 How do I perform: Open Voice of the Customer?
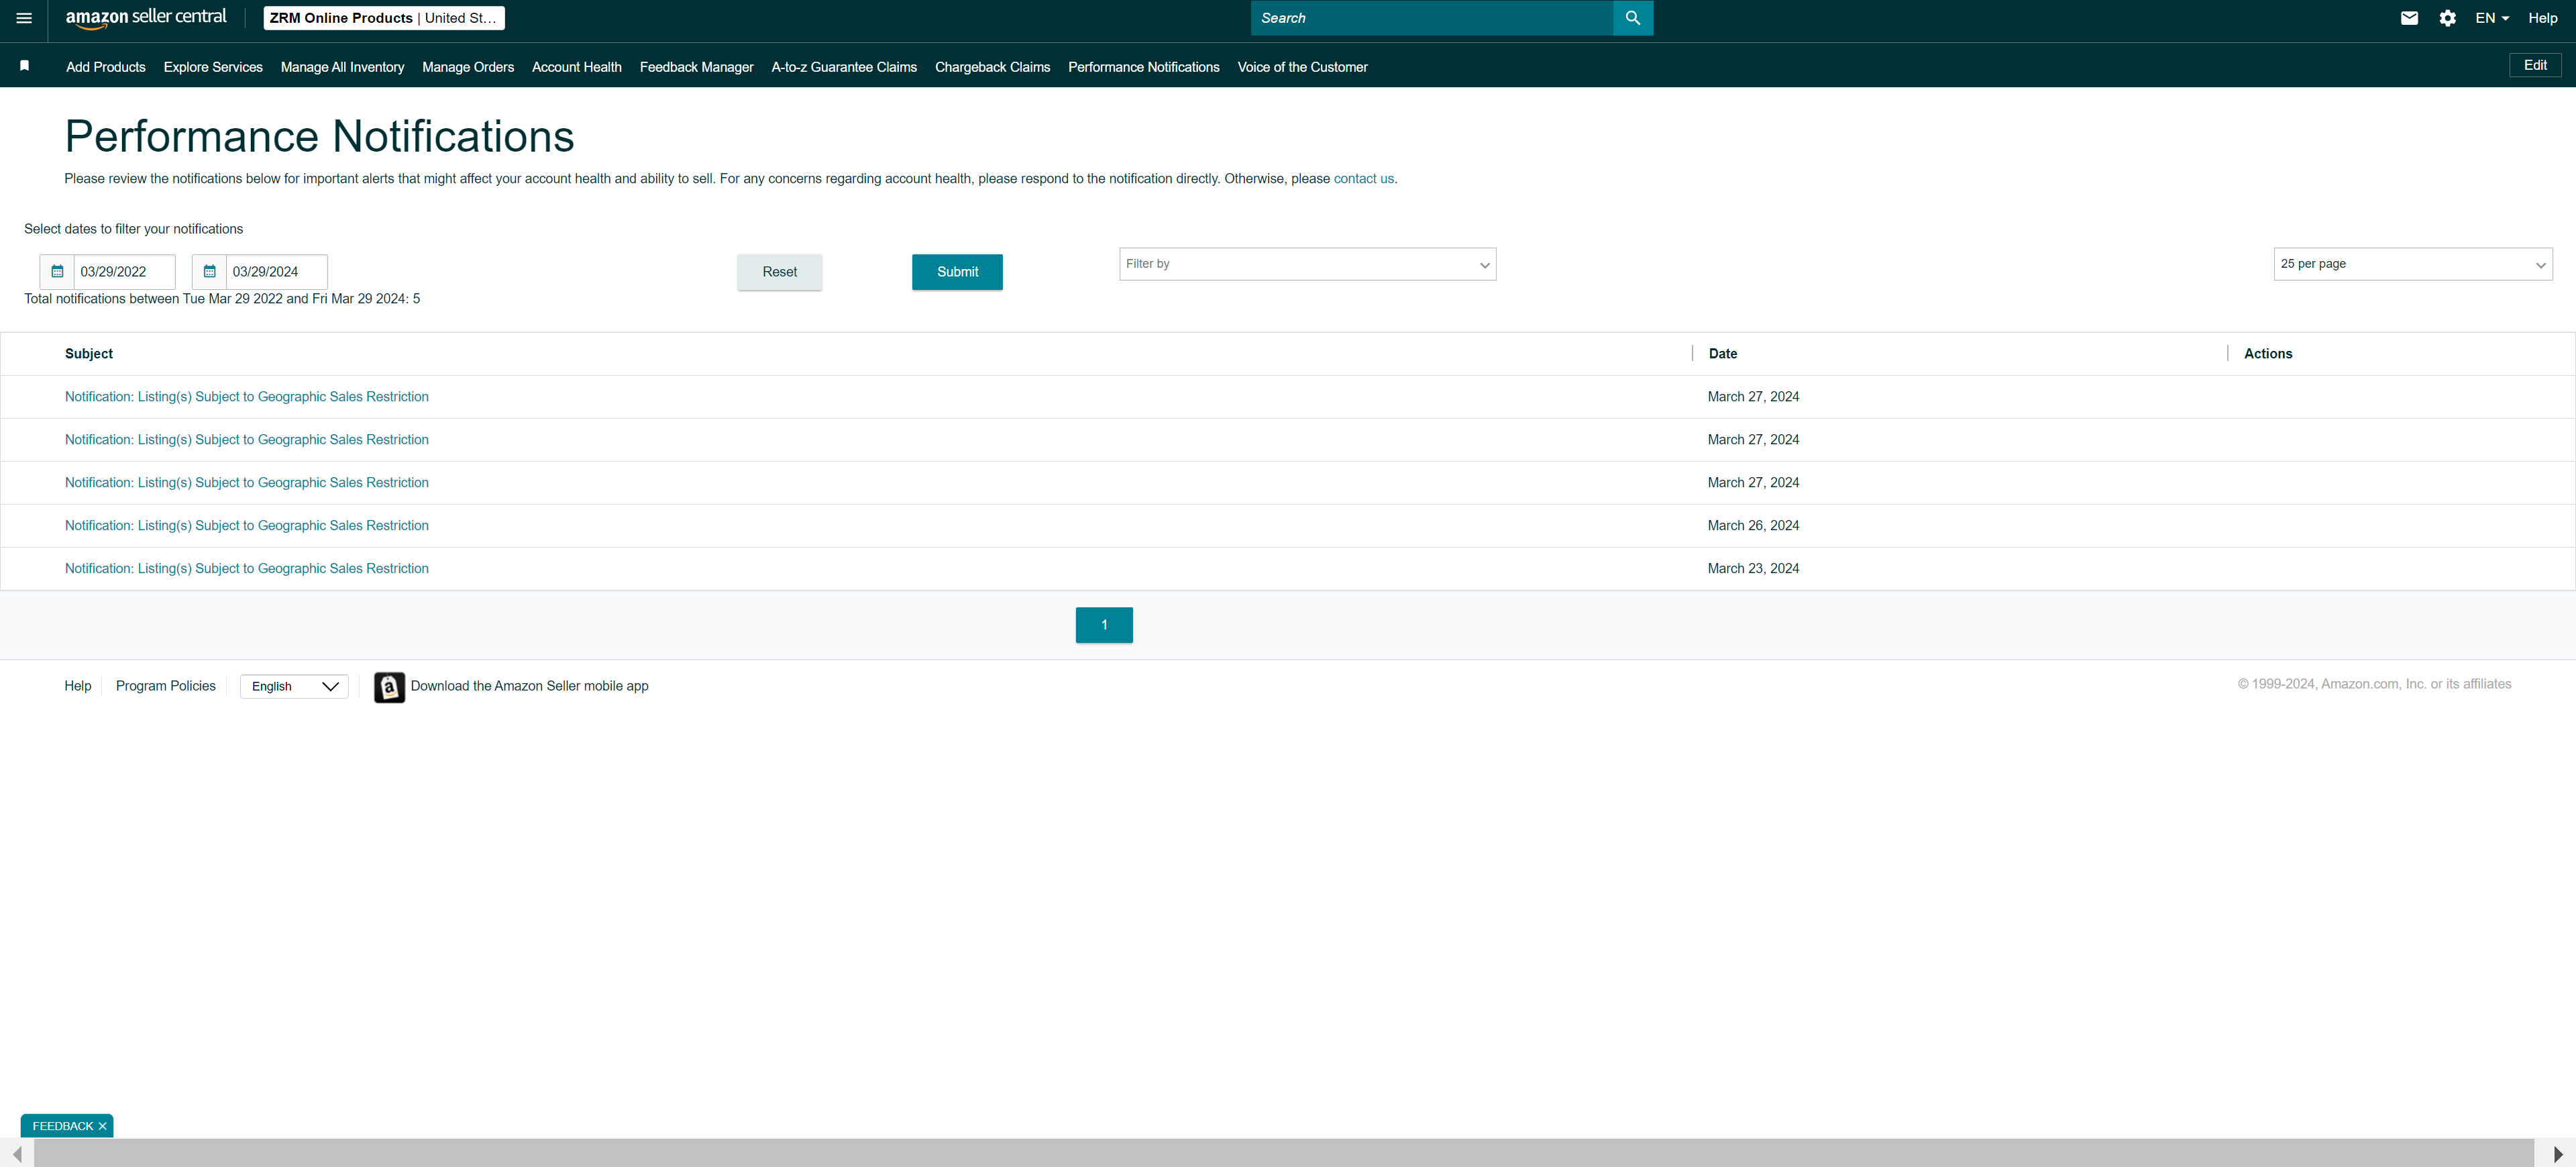coord(1302,67)
